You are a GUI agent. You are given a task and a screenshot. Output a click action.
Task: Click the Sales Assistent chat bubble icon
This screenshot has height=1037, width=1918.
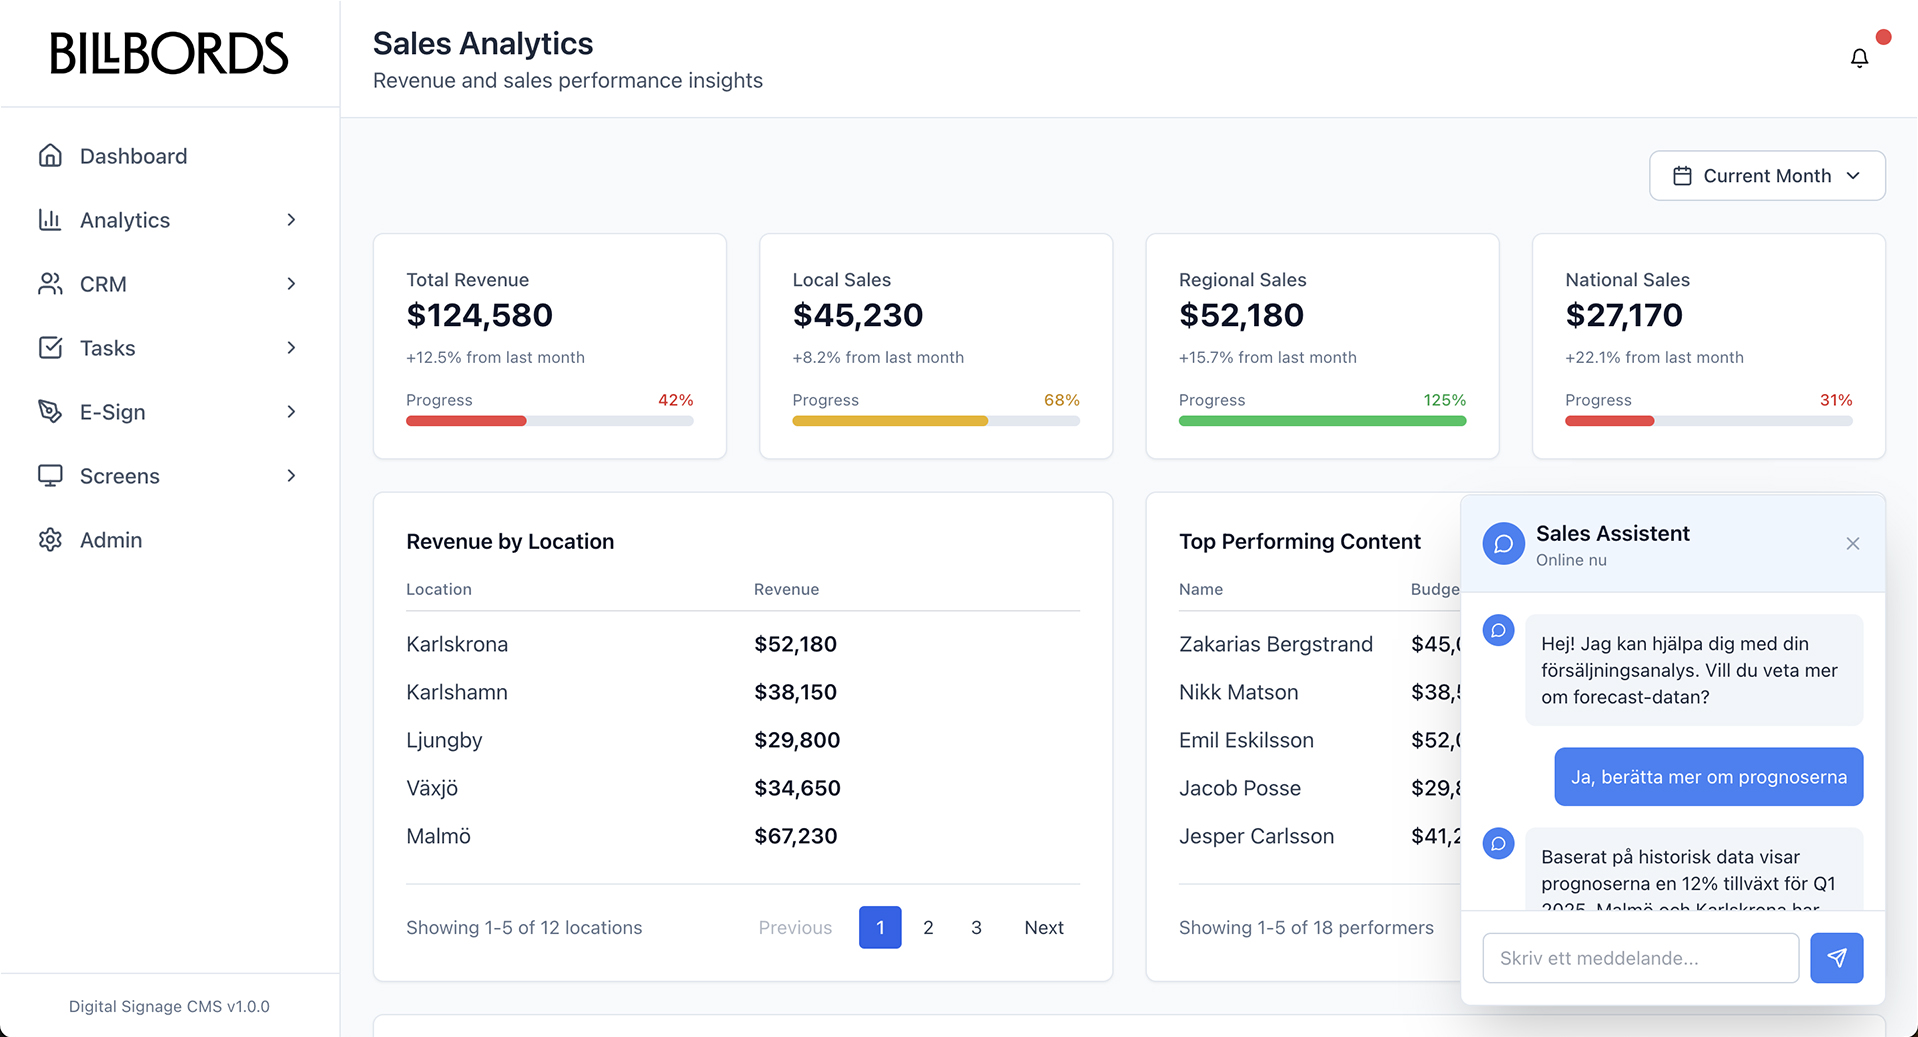pyautogui.click(x=1503, y=543)
